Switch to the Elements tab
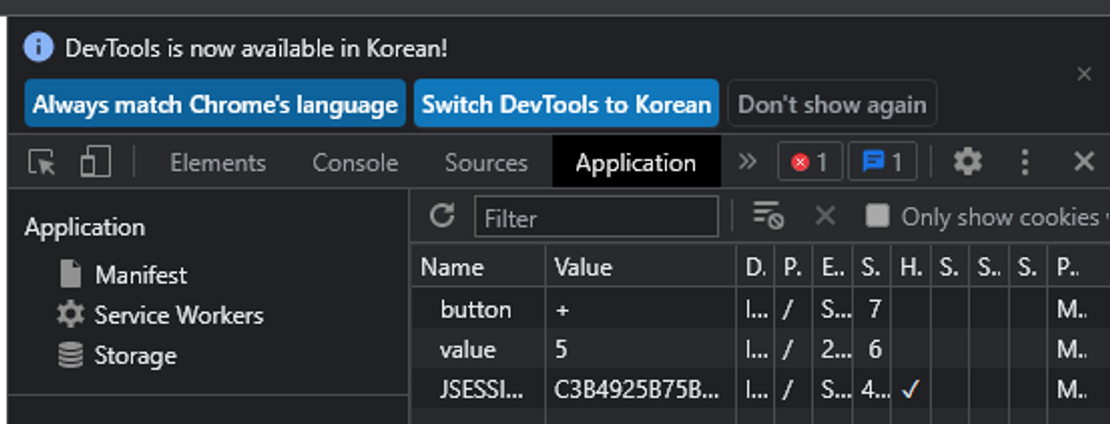The image size is (1110, 424). pyautogui.click(x=218, y=163)
